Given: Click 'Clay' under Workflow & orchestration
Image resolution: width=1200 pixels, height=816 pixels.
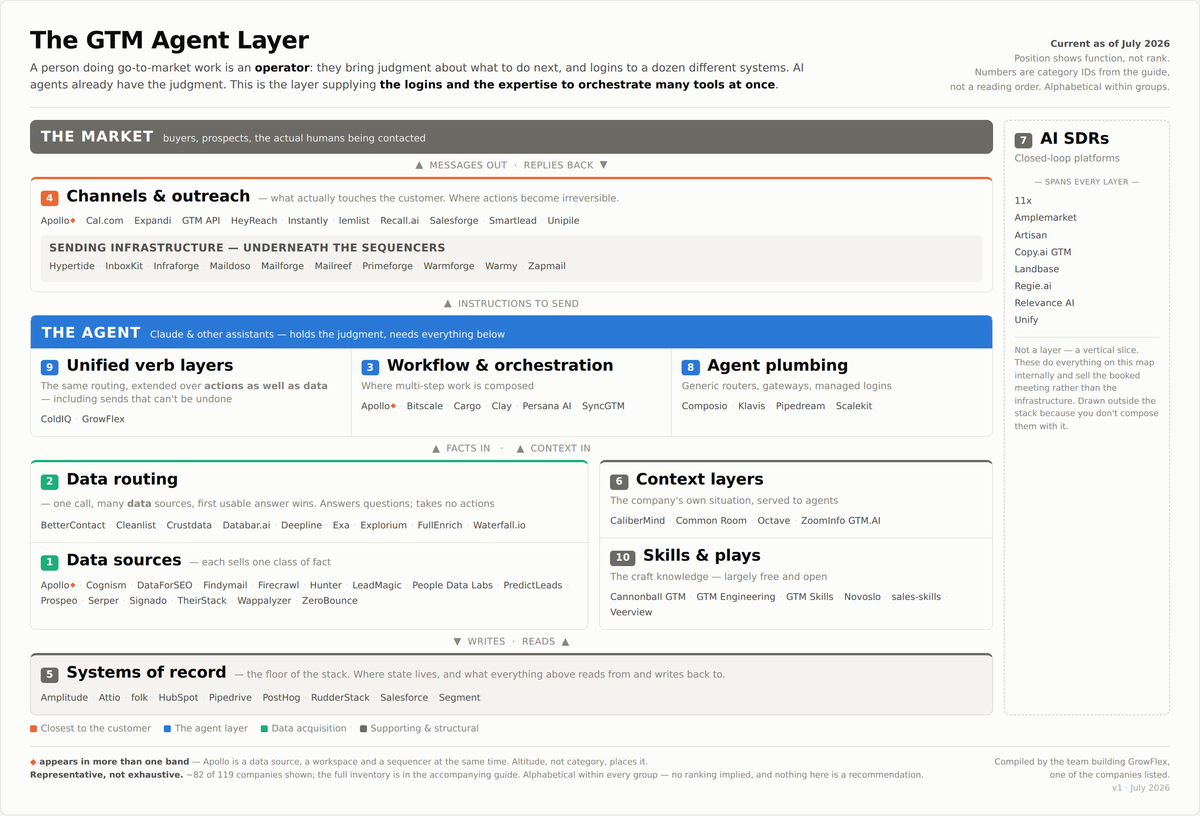Looking at the screenshot, I should (501, 407).
